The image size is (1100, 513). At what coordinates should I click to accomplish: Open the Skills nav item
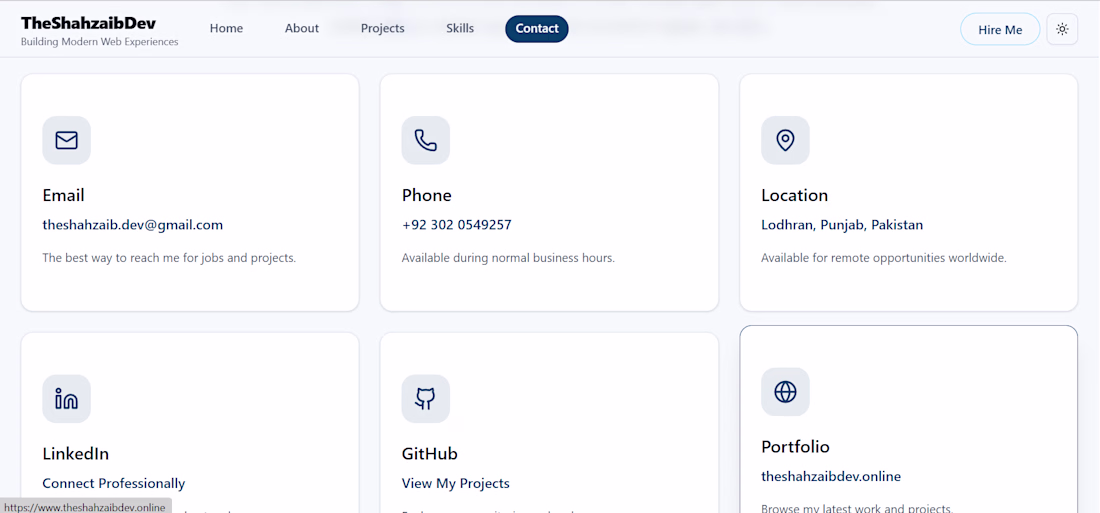[460, 29]
